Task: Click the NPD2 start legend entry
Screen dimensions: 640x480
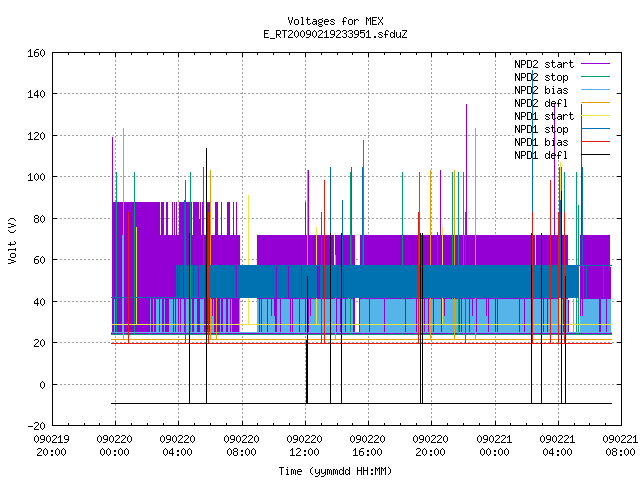Action: tap(562, 64)
